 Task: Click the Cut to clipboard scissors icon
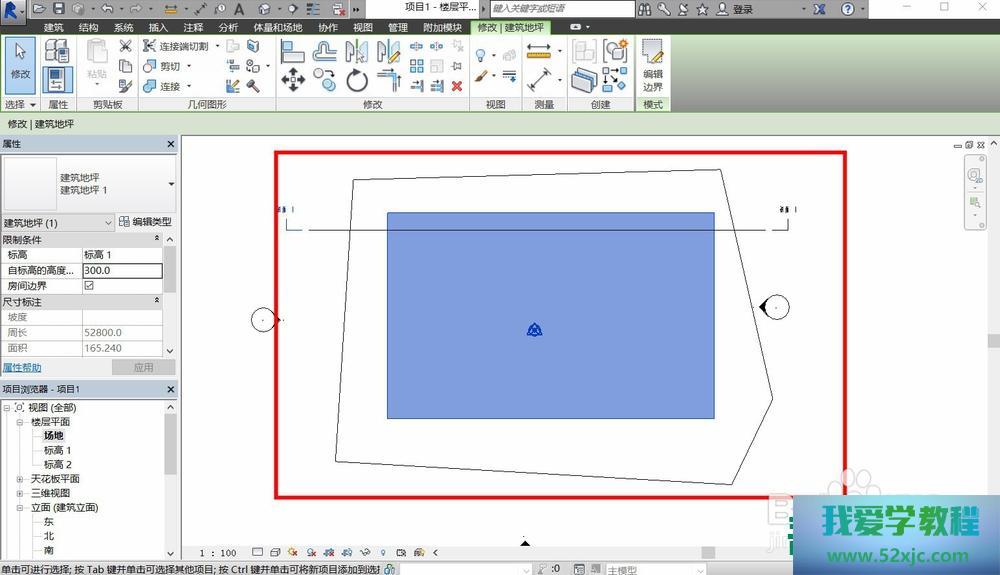(125, 46)
